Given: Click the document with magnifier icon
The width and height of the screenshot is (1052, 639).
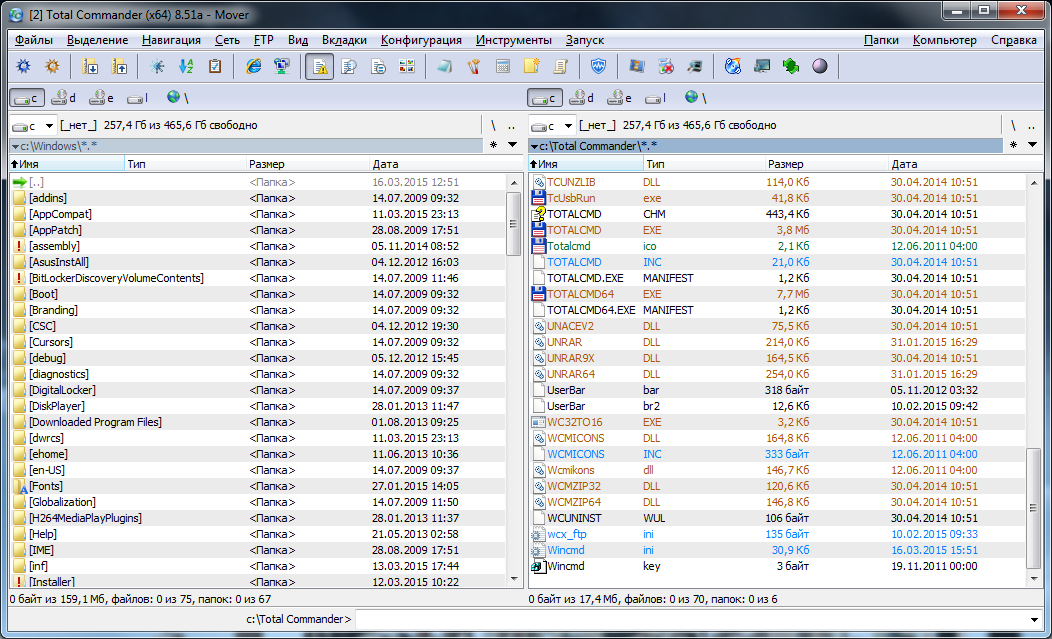Looking at the screenshot, I should (349, 66).
